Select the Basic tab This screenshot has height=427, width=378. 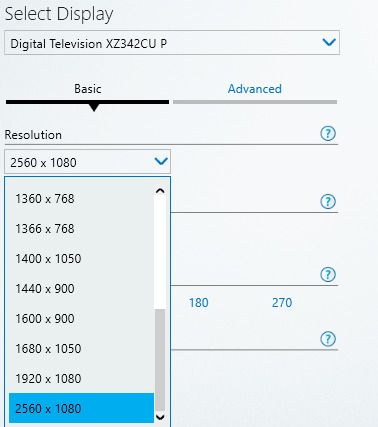pyautogui.click(x=88, y=89)
